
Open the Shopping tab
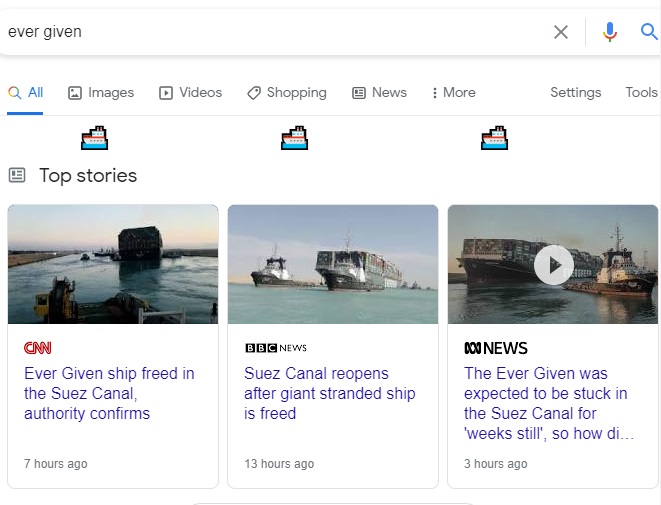(287, 93)
